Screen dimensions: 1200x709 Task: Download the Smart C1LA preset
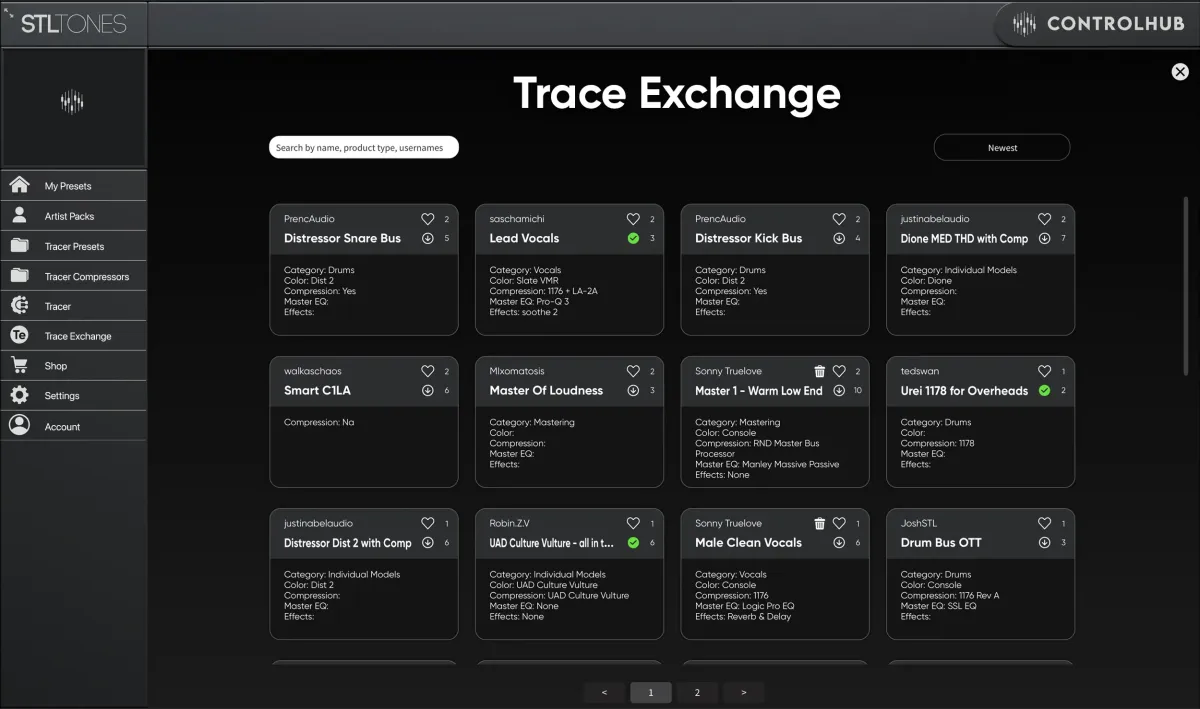coord(428,390)
